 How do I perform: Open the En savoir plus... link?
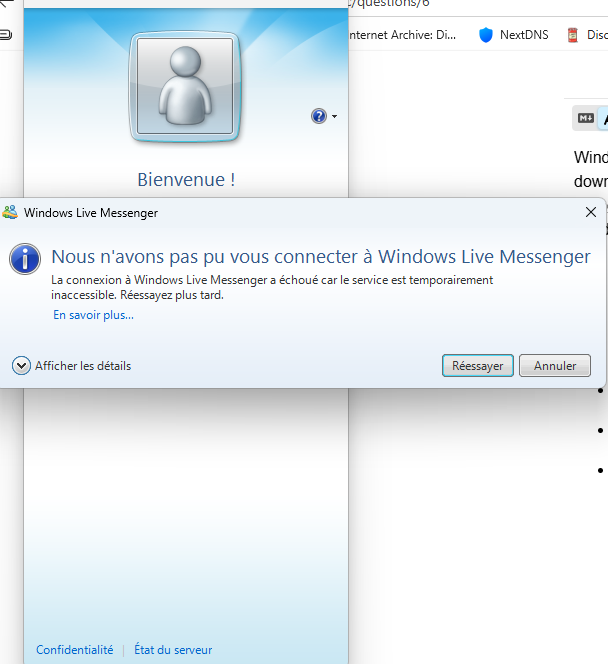pyautogui.click(x=93, y=315)
